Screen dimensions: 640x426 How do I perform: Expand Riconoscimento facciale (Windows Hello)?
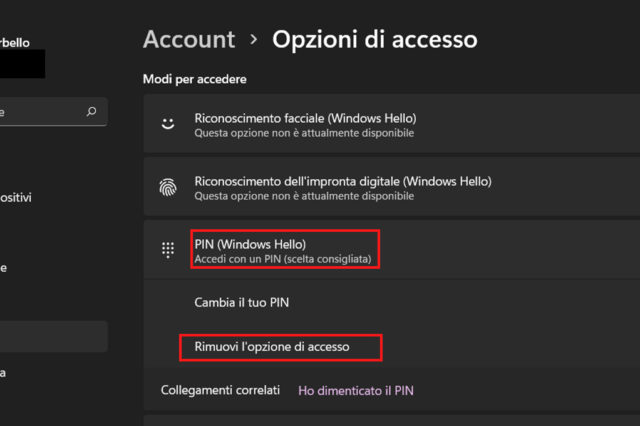tap(400, 125)
